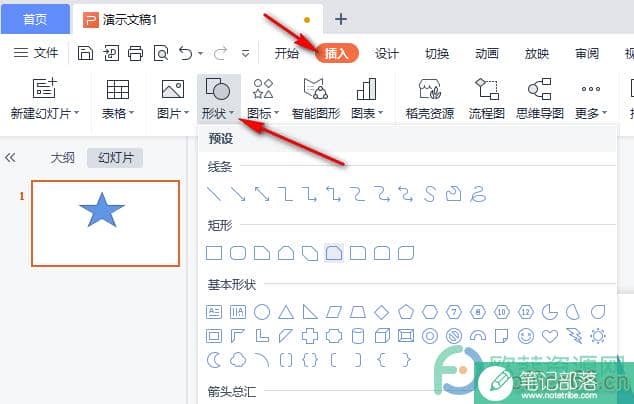Select the trapezoid shape
This screenshot has height=404, width=634.
tap(358, 312)
